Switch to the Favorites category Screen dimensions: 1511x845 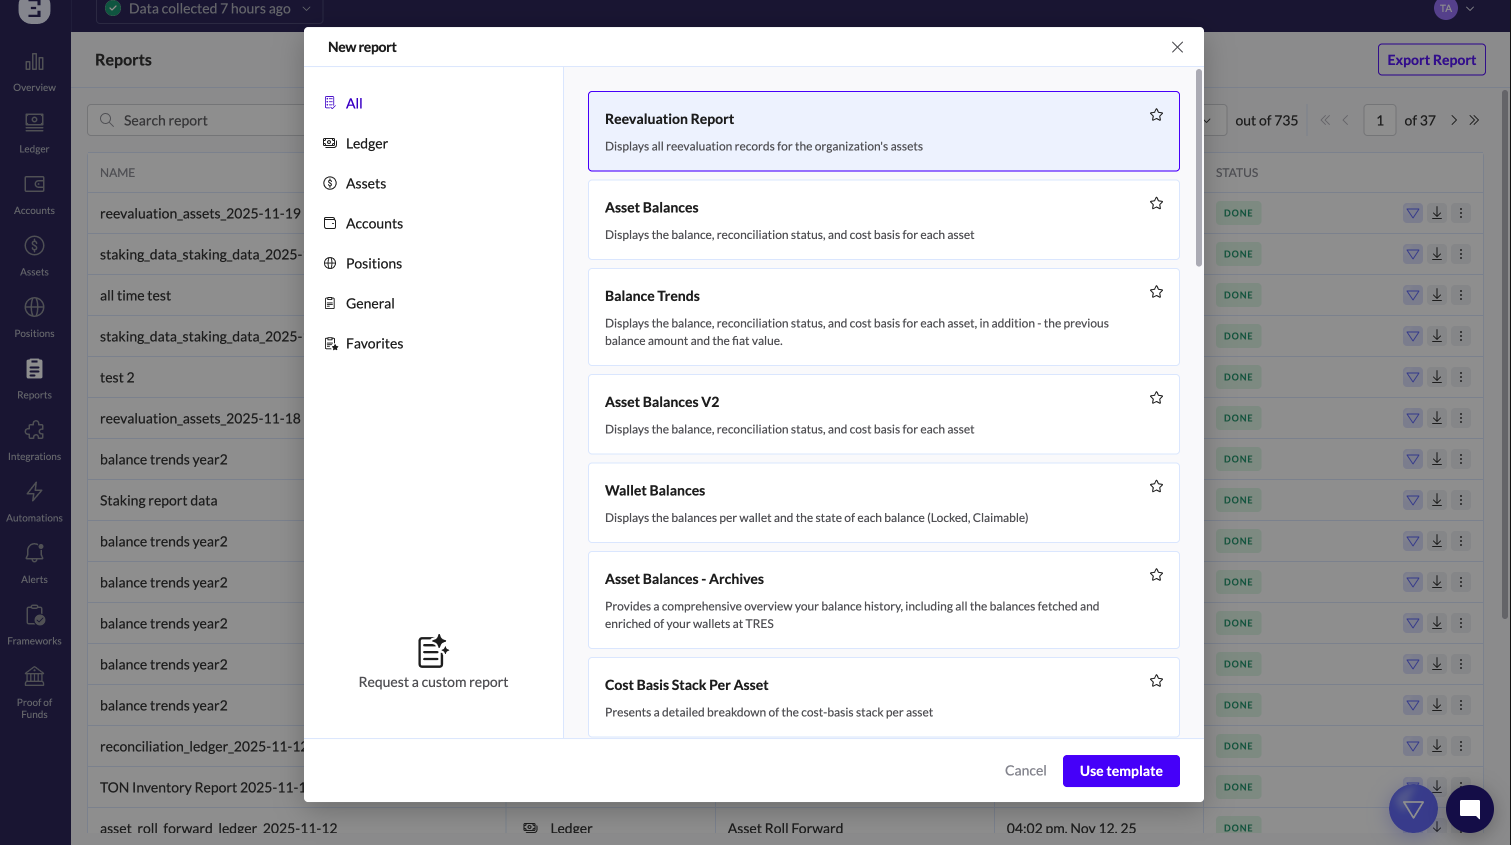pyautogui.click(x=374, y=344)
